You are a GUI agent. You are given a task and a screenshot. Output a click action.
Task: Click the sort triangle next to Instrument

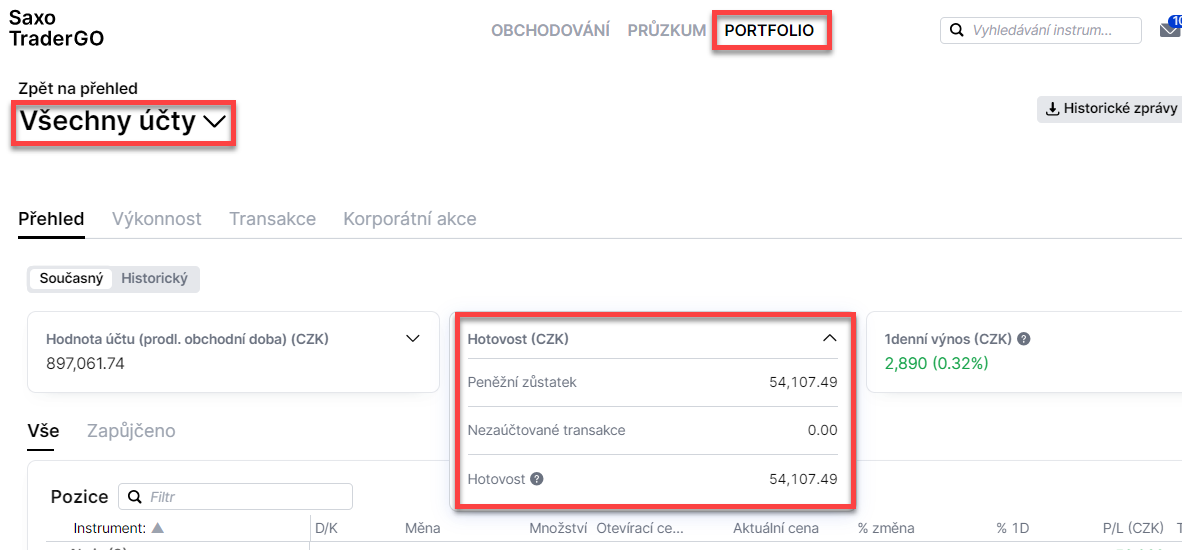click(x=158, y=528)
